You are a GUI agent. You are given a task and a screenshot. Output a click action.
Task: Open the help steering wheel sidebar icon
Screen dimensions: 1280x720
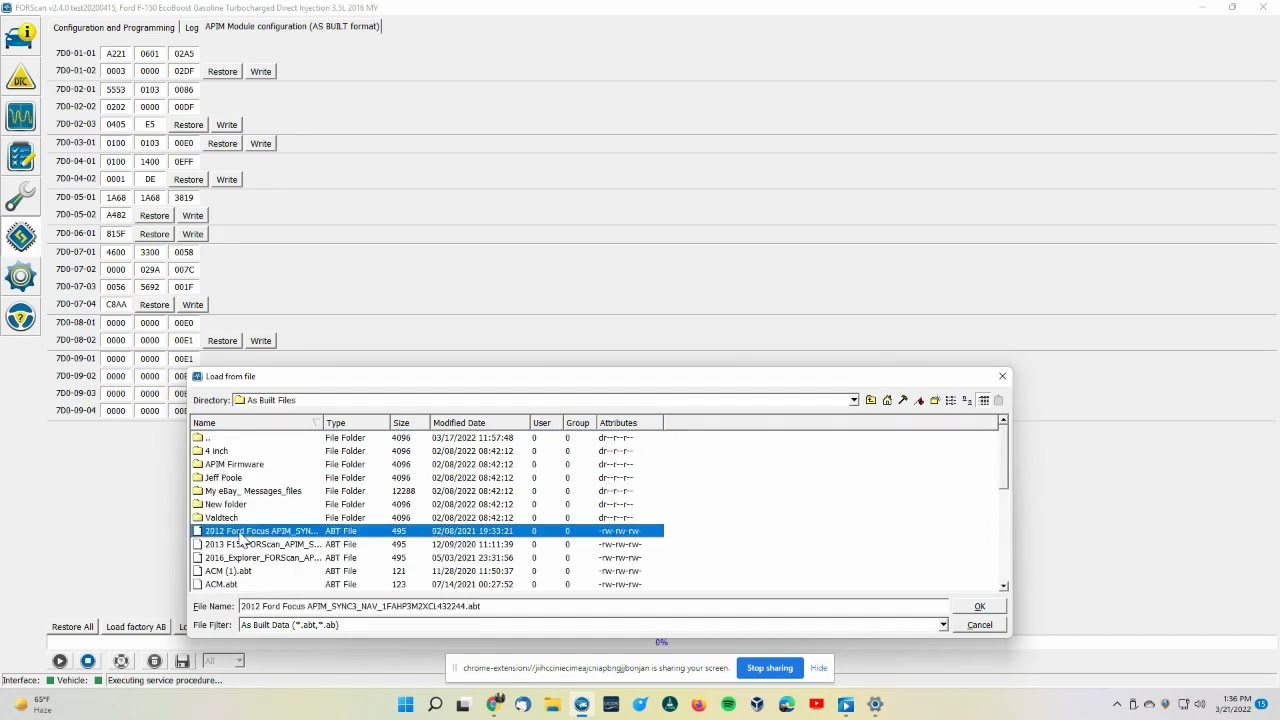pos(20,317)
